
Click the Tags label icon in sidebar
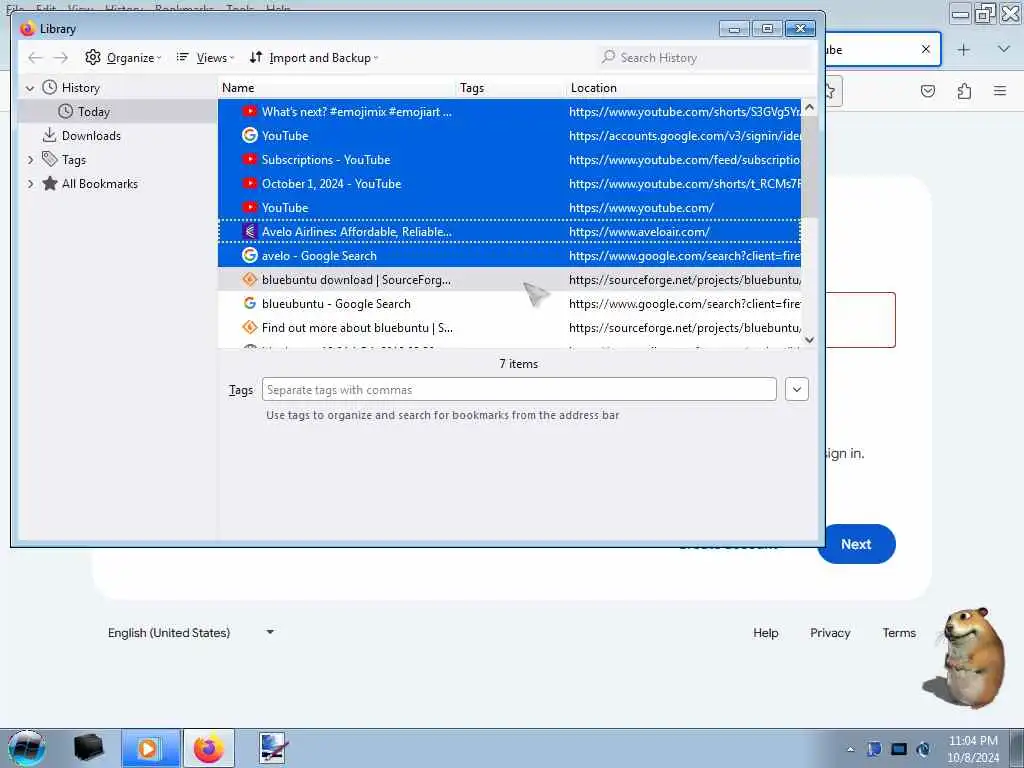tap(50, 159)
